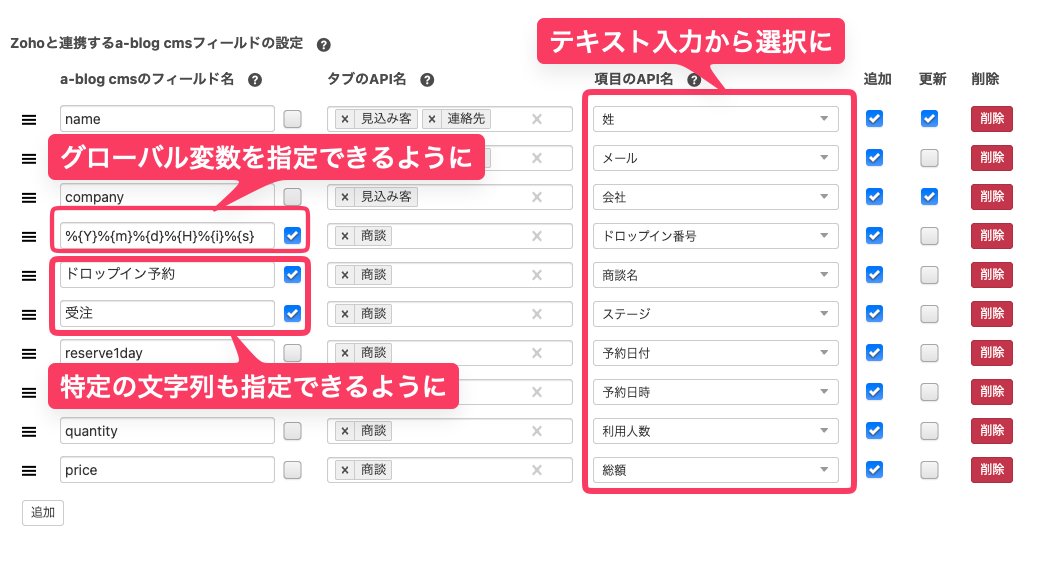Check 更新 checkbox in 予約日付 row
The height and width of the screenshot is (562, 1040).
pyautogui.click(x=929, y=353)
